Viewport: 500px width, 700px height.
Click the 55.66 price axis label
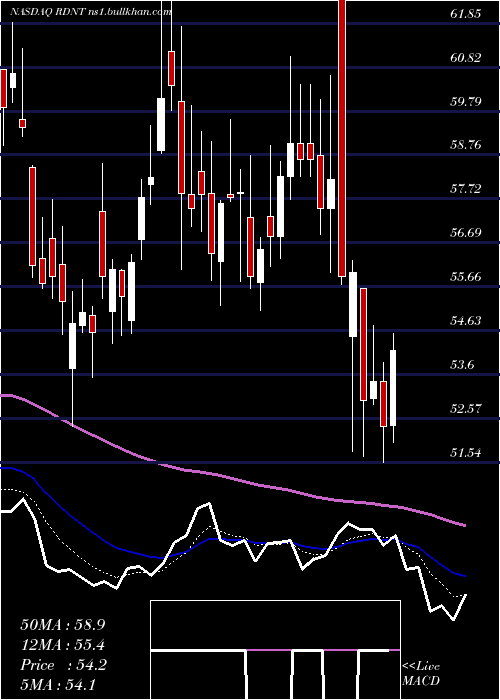coord(466,277)
